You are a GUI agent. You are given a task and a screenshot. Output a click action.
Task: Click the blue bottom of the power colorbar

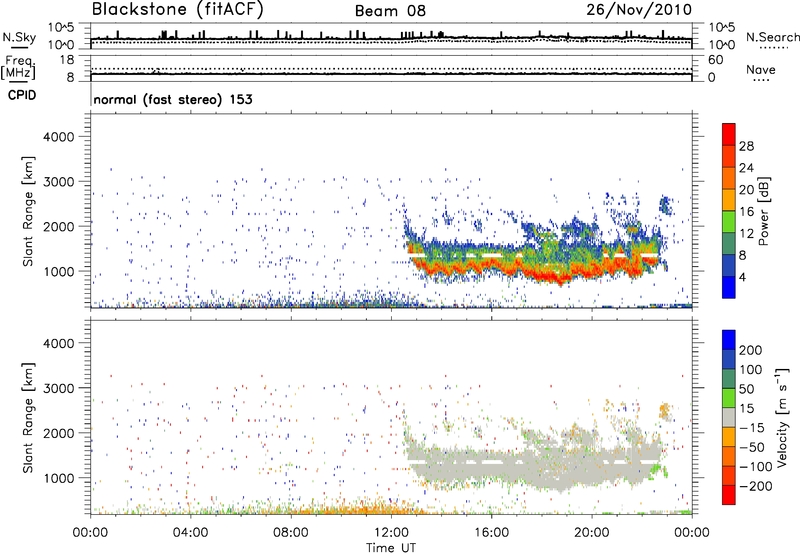729,287
